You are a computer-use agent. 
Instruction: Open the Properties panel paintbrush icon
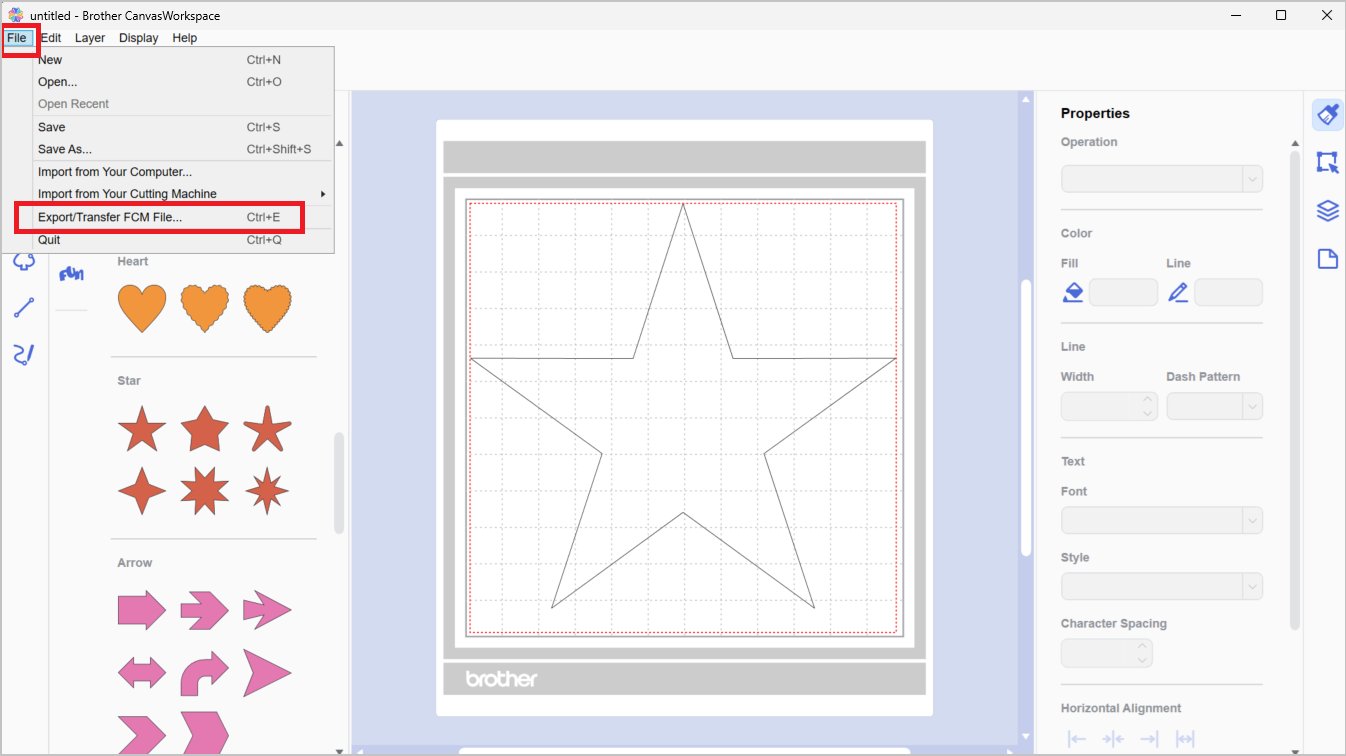tap(1327, 114)
